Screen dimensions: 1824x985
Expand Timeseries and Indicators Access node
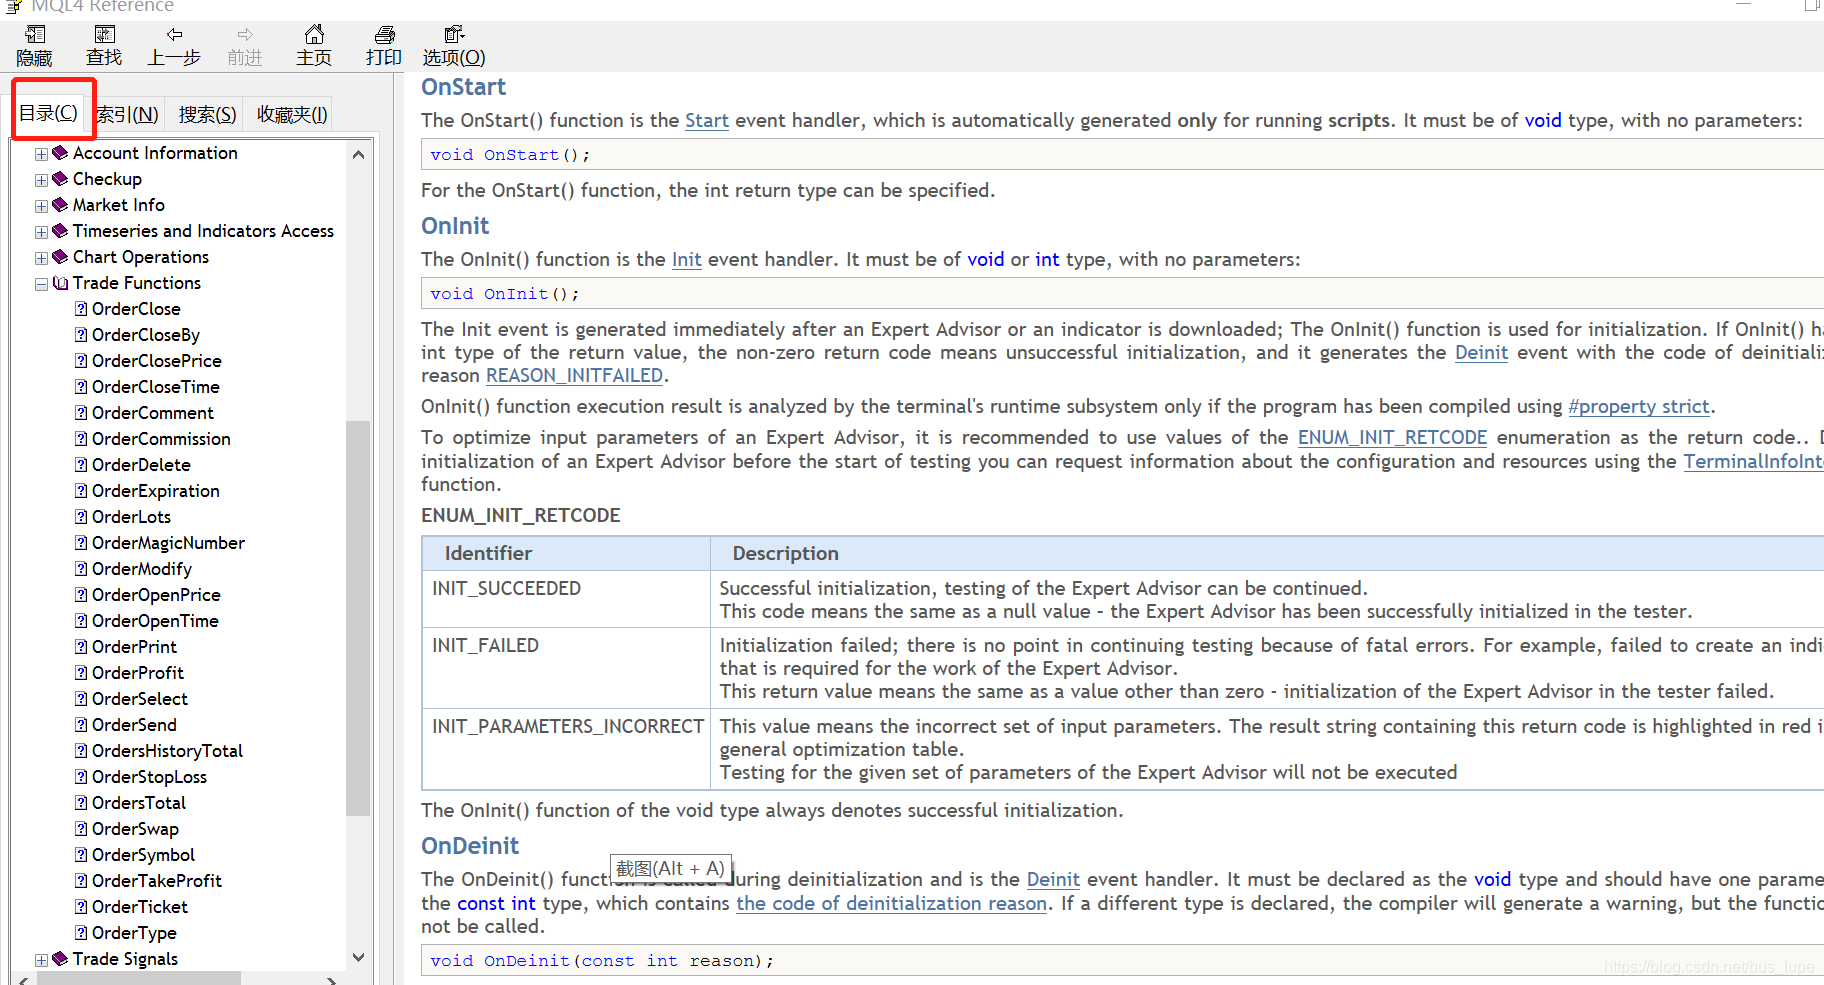coord(41,232)
